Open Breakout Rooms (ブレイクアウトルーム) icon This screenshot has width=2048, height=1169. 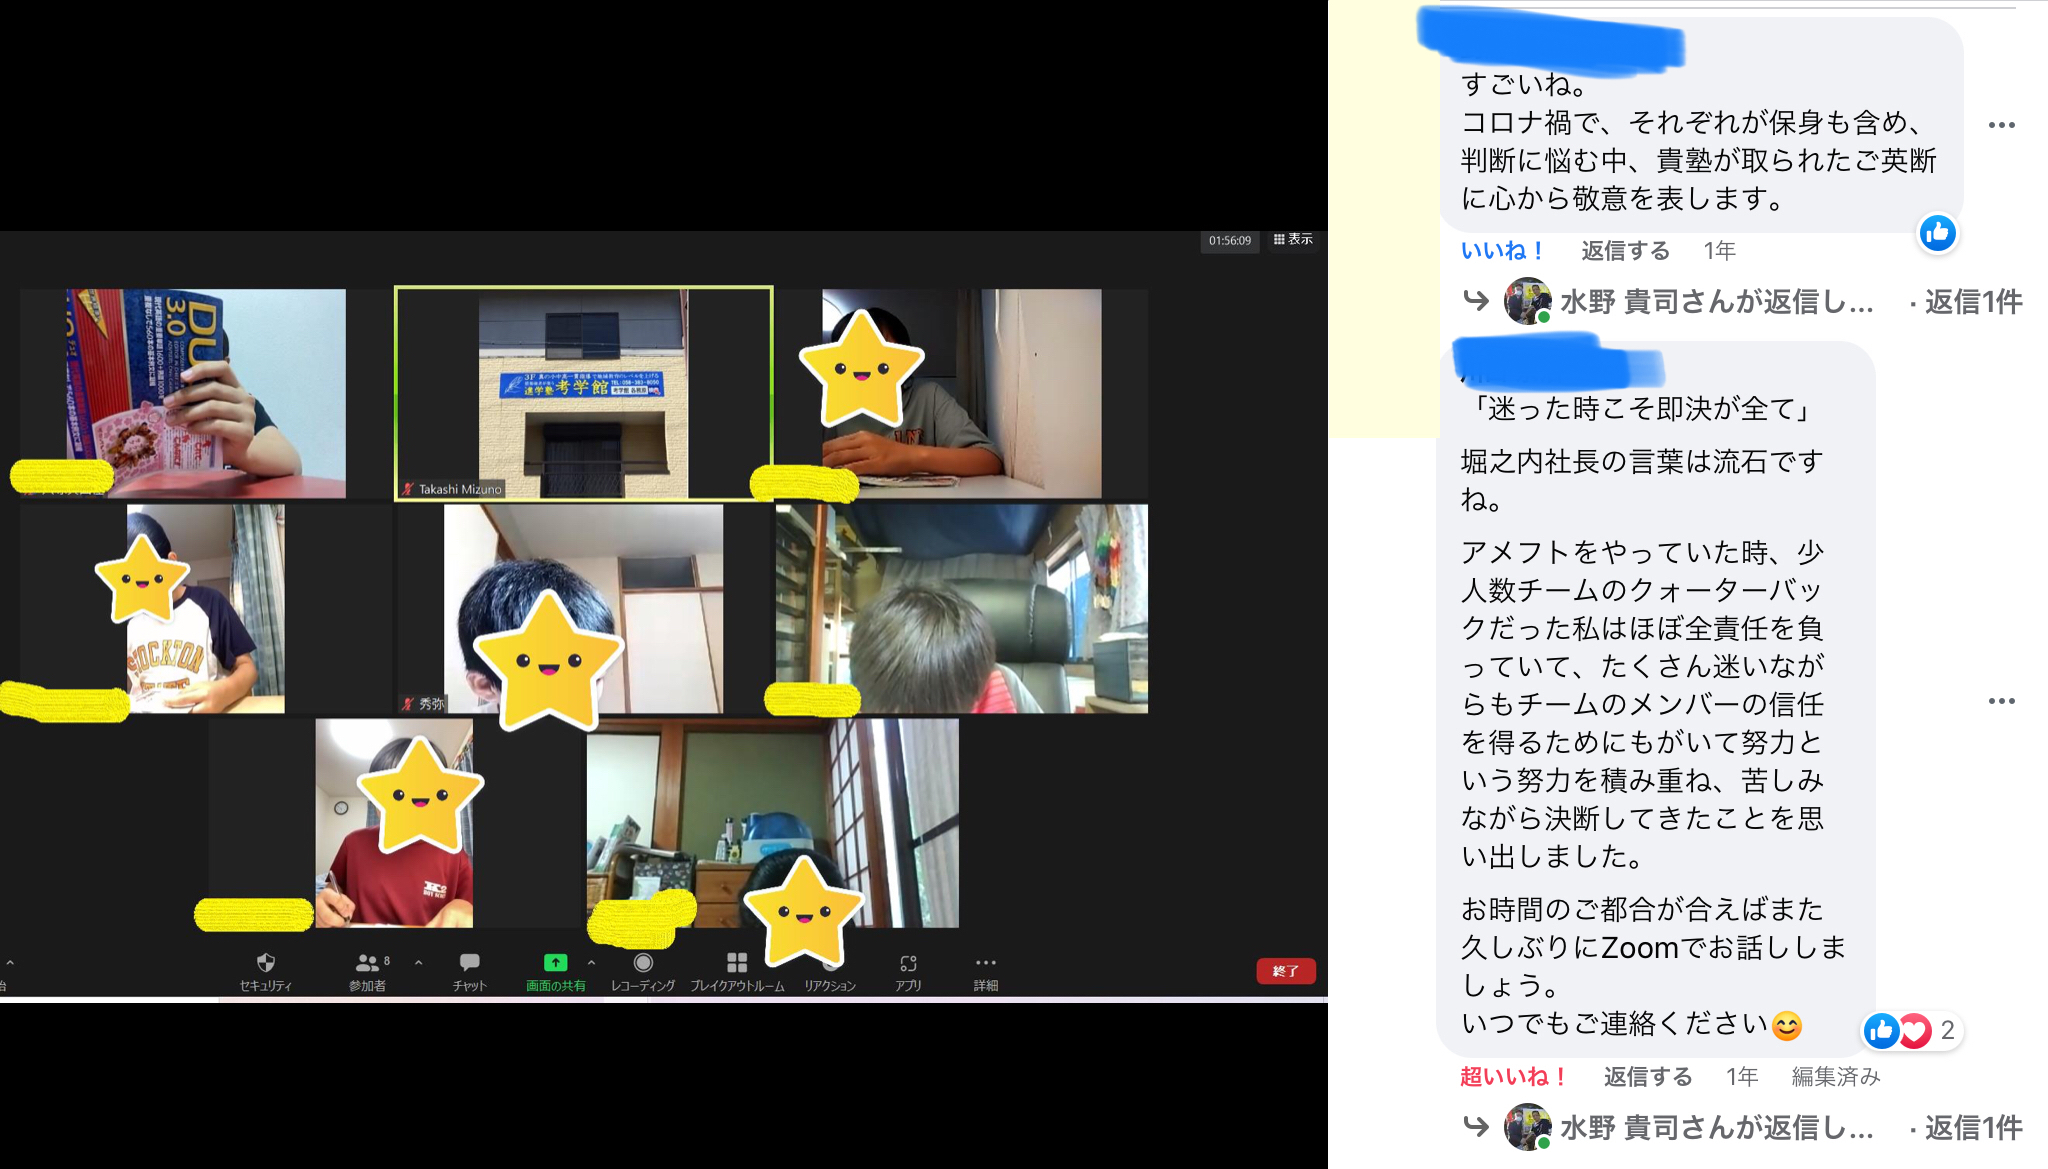[737, 962]
